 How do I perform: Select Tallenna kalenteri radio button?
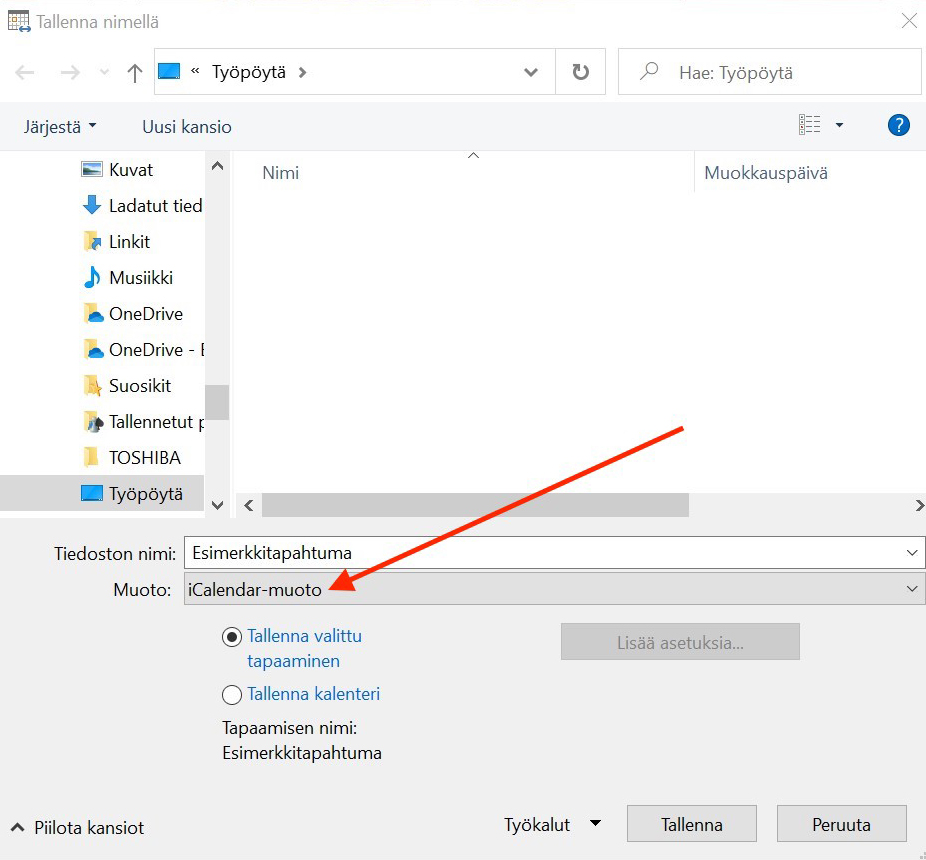(232, 695)
